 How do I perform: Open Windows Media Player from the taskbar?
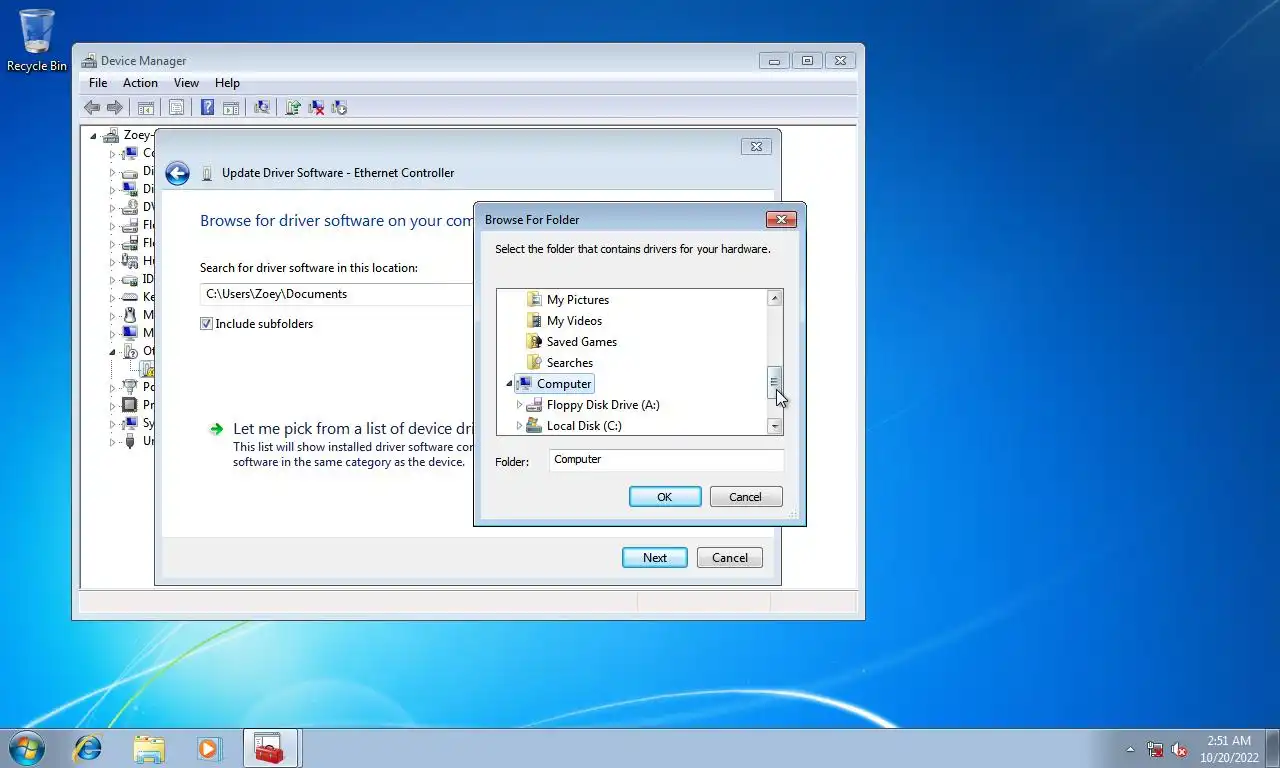(209, 748)
